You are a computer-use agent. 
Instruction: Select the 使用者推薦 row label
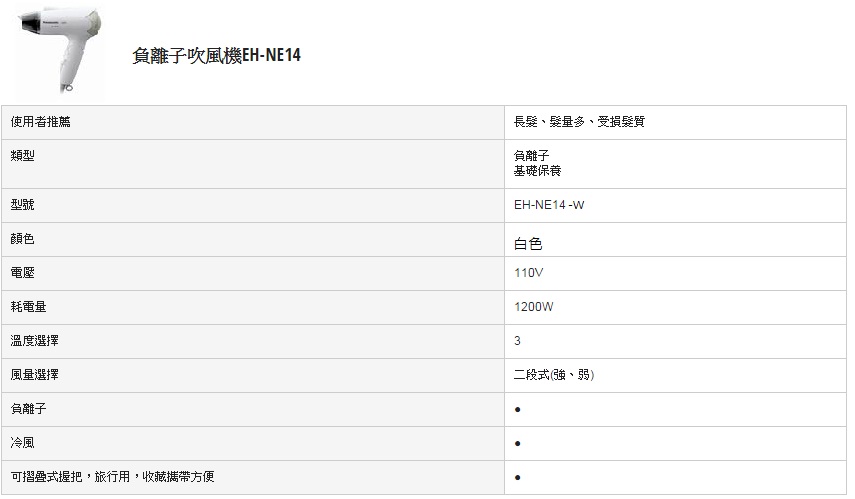tap(40, 122)
